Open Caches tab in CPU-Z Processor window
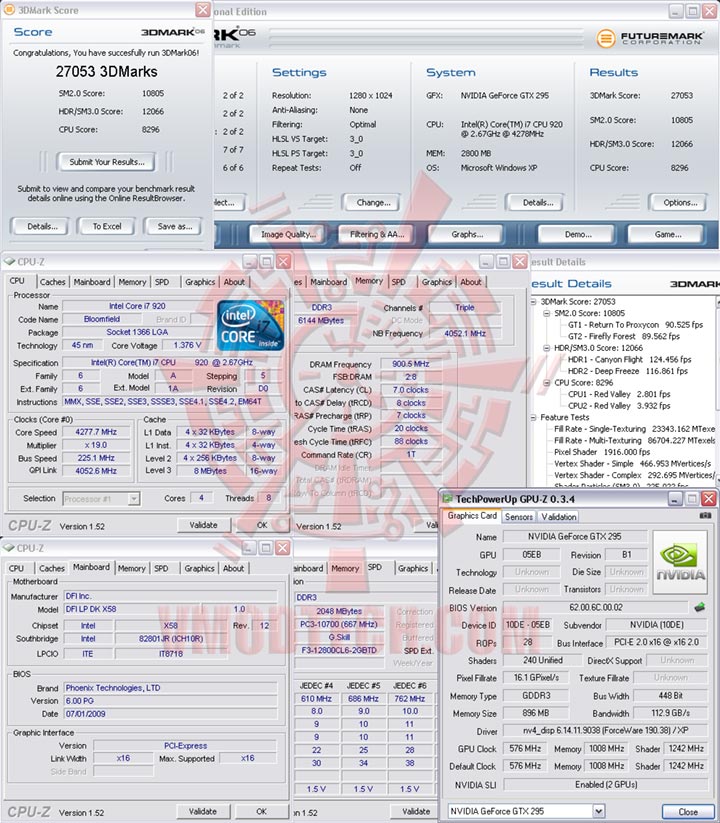This screenshot has width=720, height=823. pyautogui.click(x=52, y=282)
